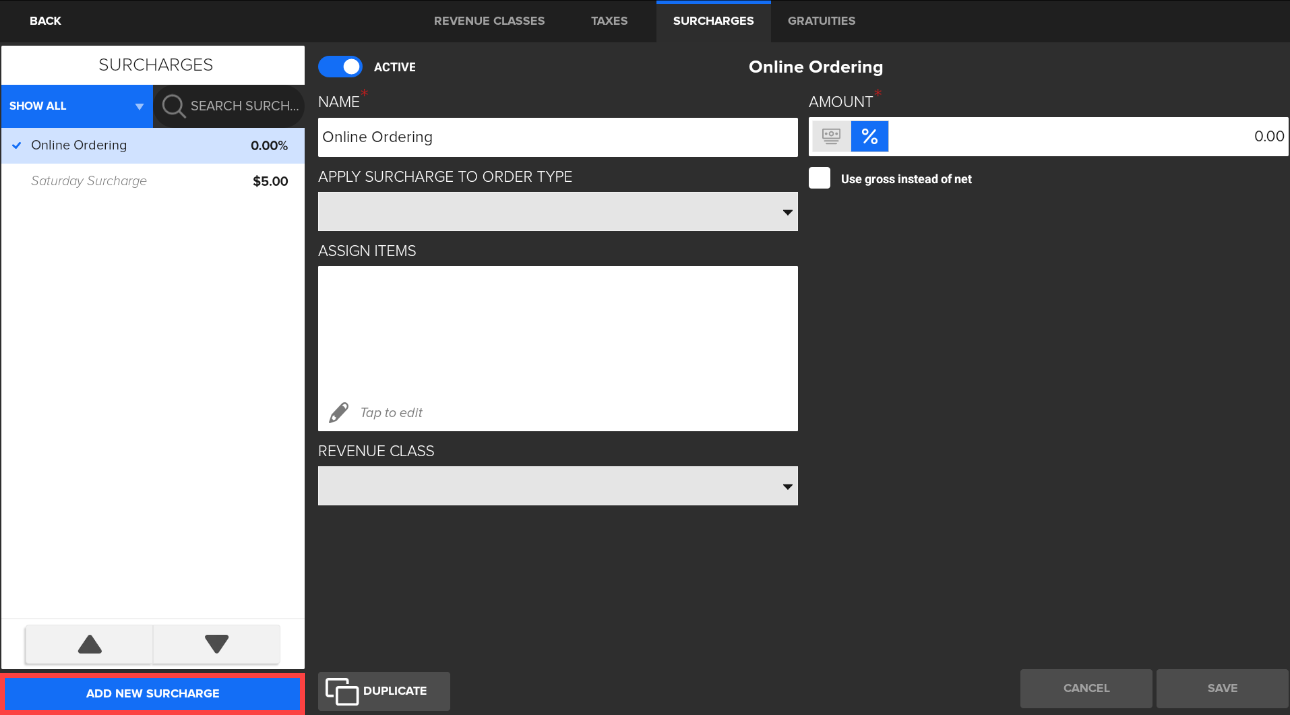Click the Duplicate surcharge button
Image resolution: width=1290 pixels, height=715 pixels.
pyautogui.click(x=384, y=691)
